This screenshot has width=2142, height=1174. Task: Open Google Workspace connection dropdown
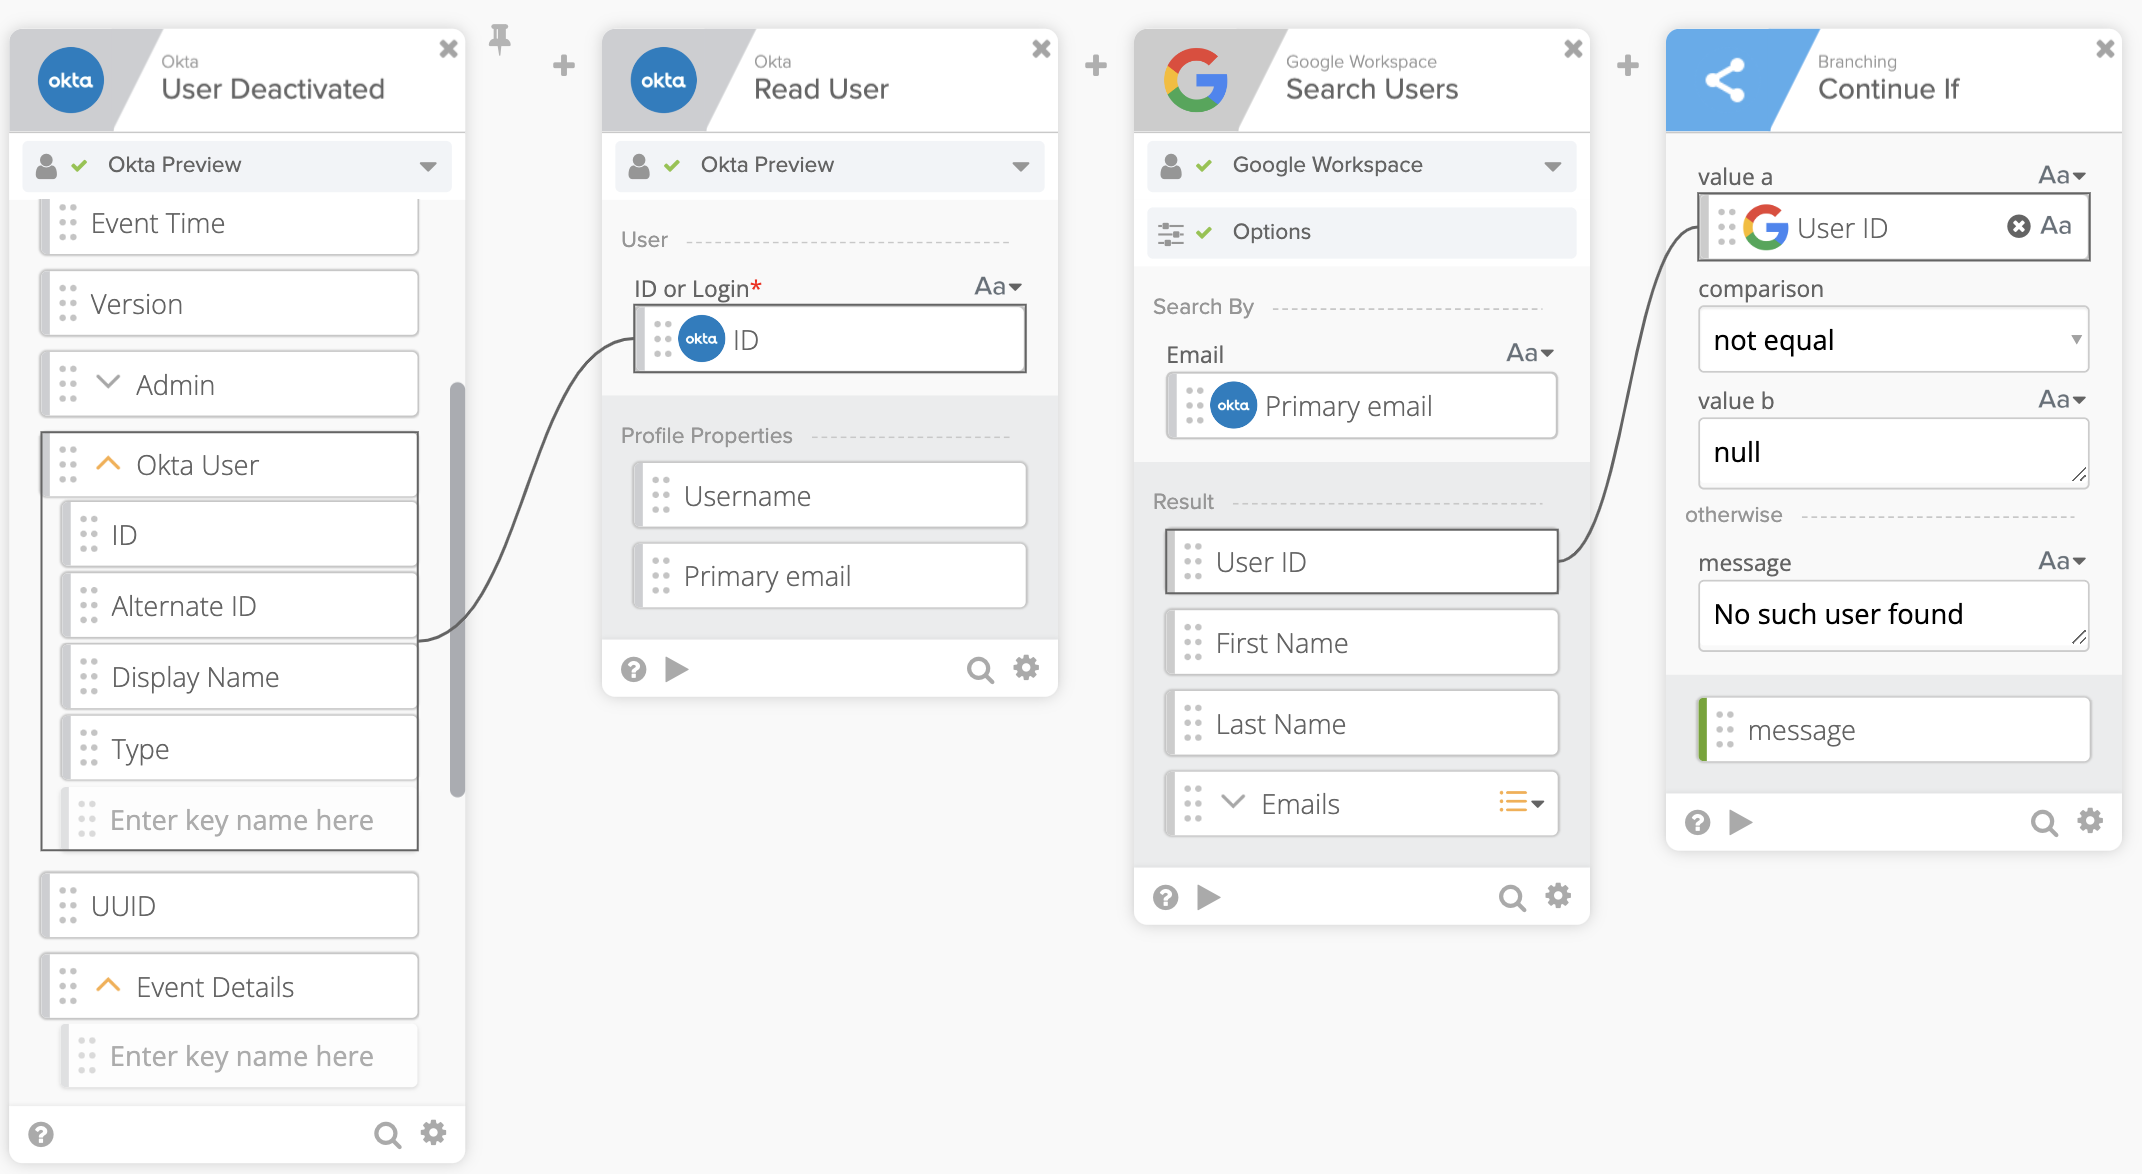(x=1552, y=166)
